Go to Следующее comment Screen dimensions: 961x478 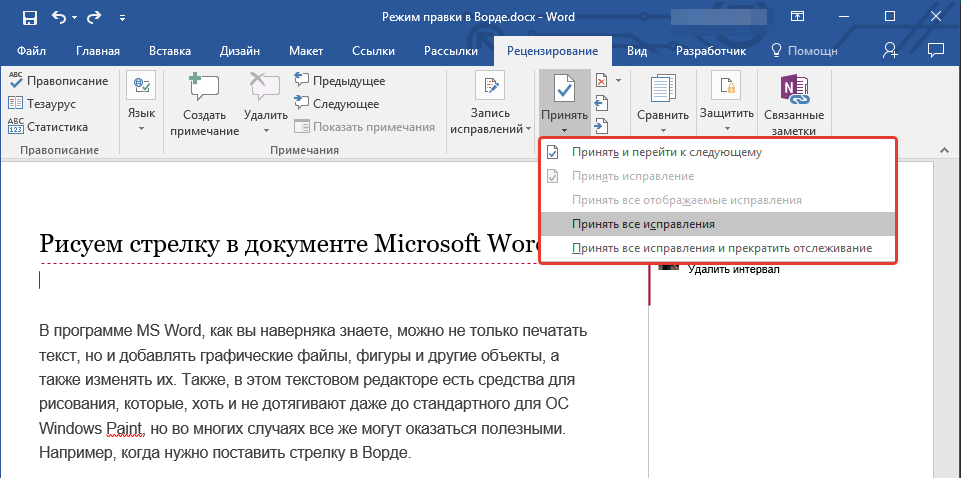[336, 104]
